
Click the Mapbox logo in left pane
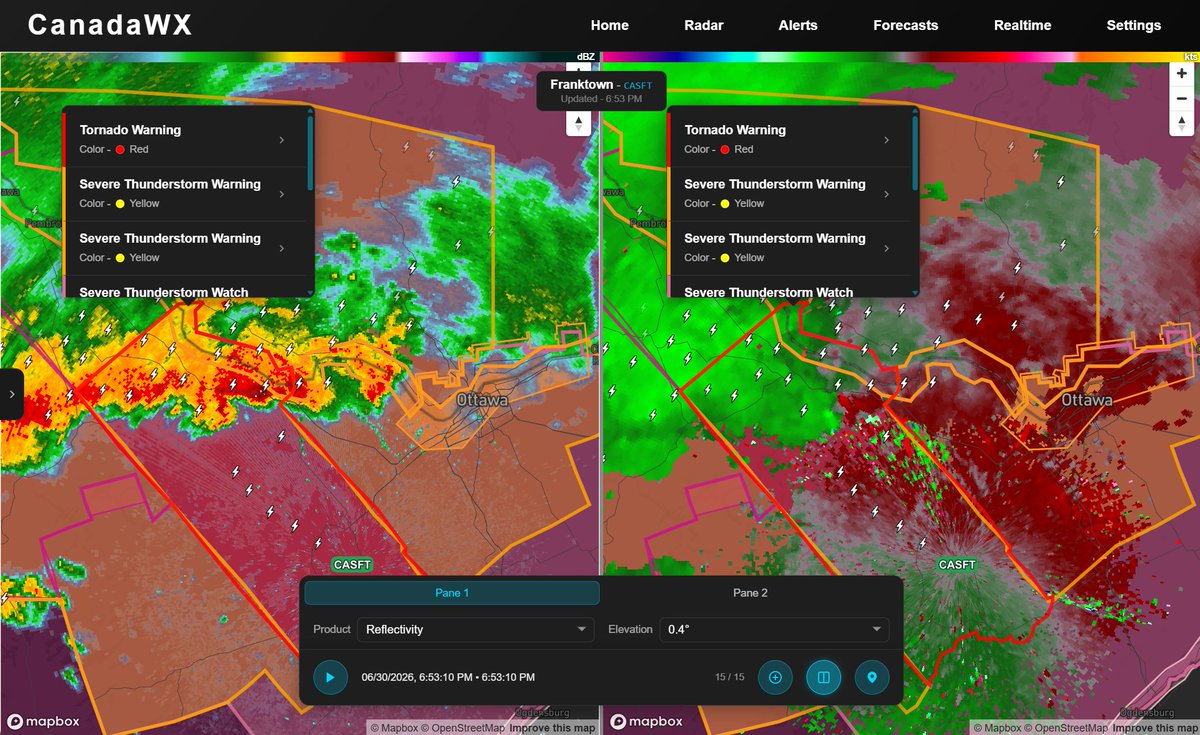(43, 721)
